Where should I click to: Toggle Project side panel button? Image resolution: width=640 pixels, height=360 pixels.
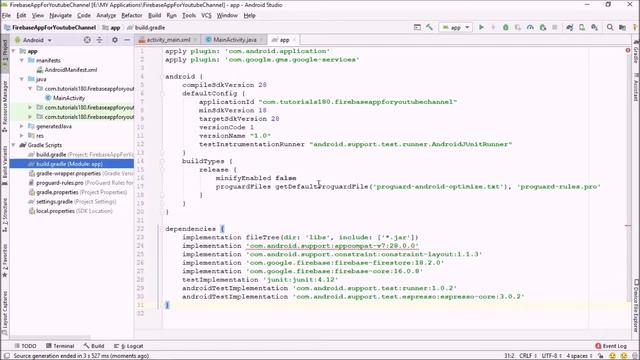pyautogui.click(x=4, y=55)
